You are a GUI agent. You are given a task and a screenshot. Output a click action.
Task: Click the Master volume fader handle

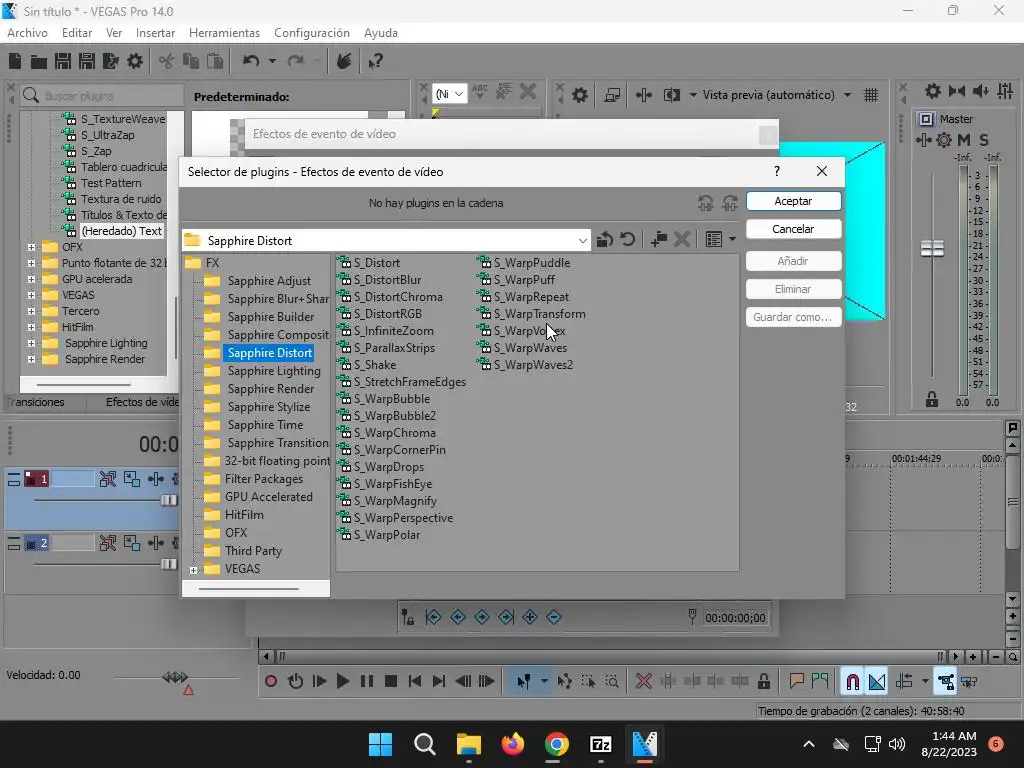click(932, 249)
